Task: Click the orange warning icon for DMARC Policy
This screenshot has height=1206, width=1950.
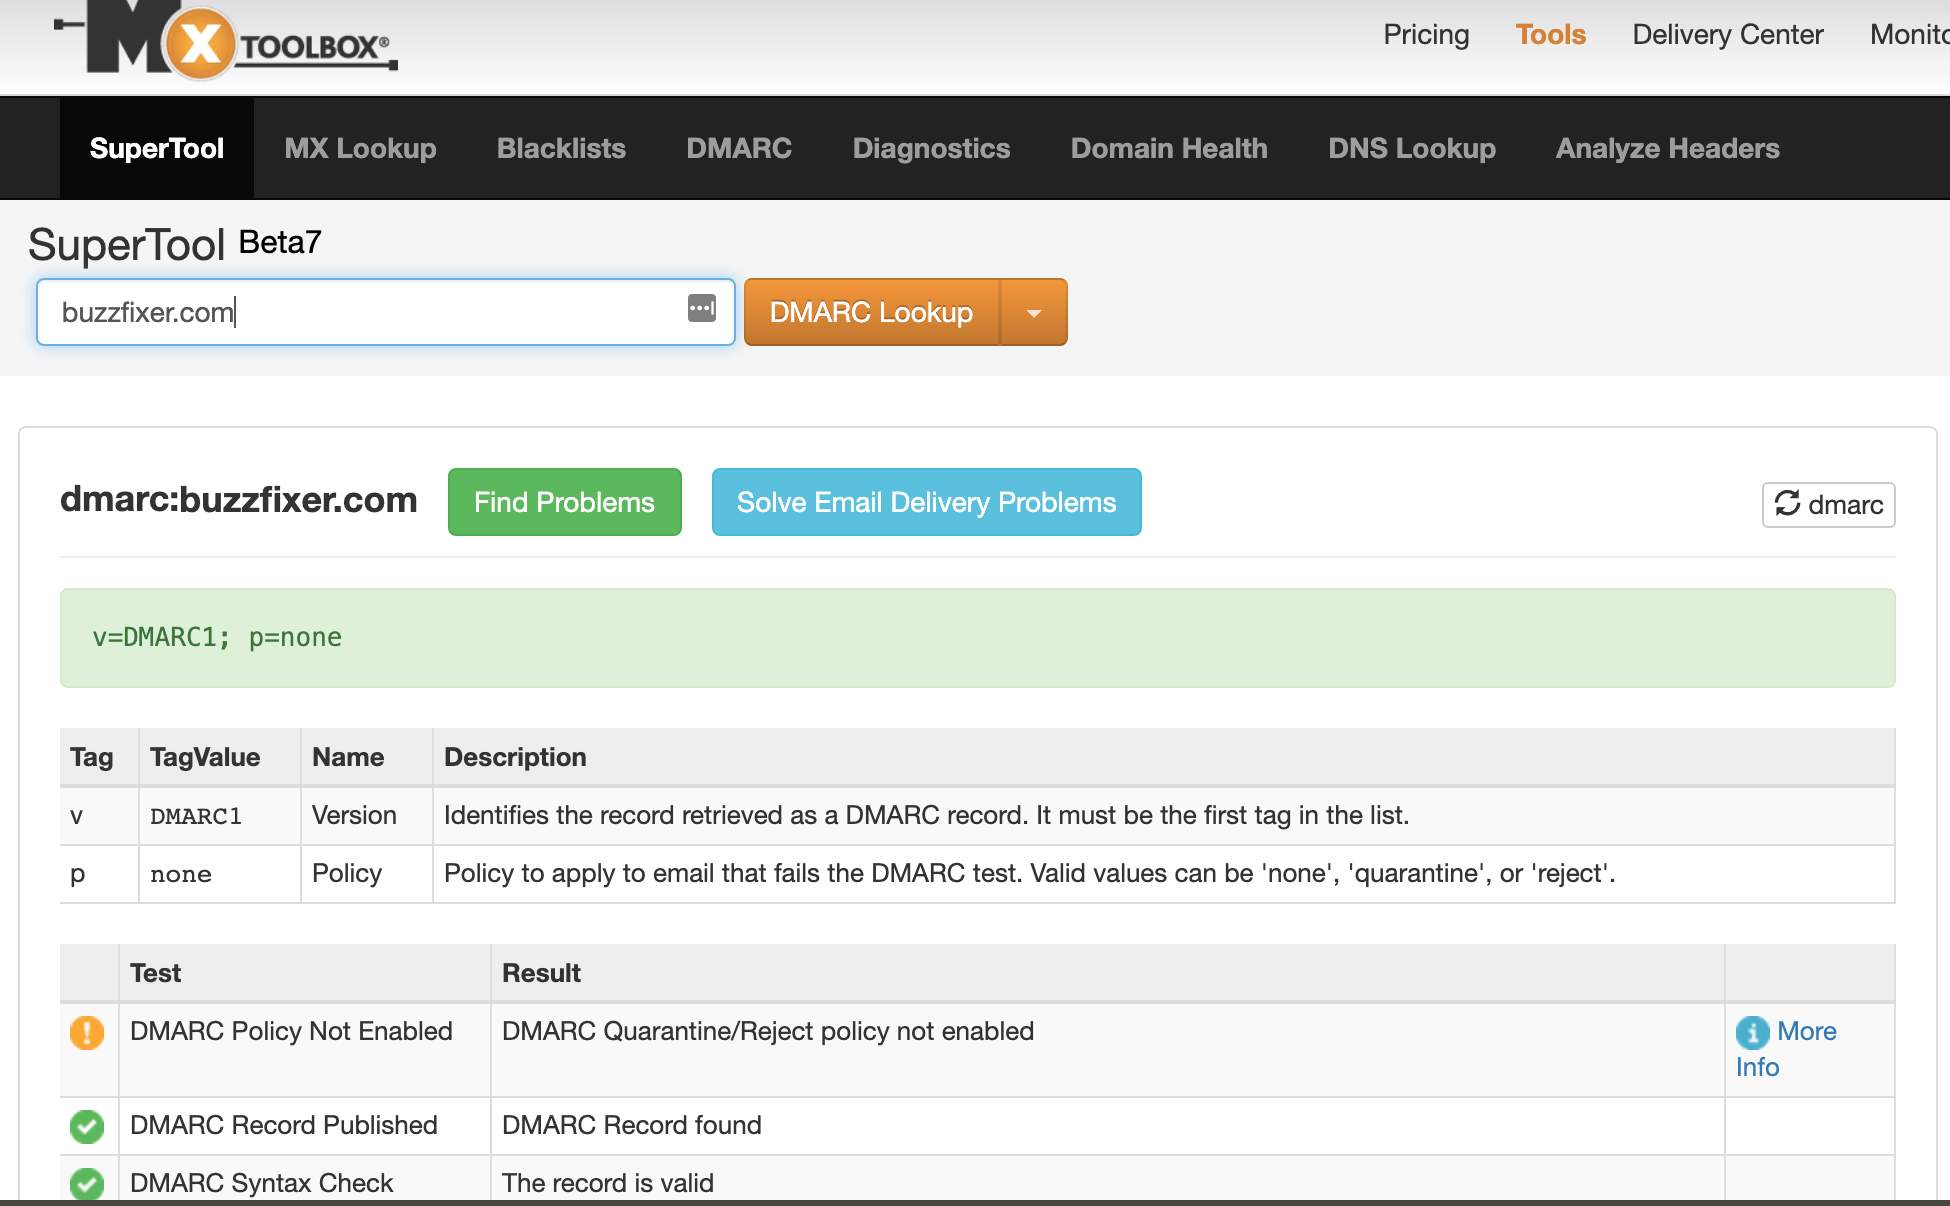Action: pyautogui.click(x=87, y=1032)
